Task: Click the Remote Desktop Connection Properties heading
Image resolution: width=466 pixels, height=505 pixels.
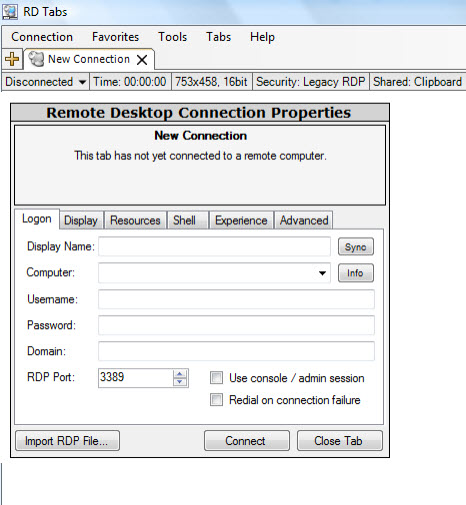Action: (x=199, y=113)
